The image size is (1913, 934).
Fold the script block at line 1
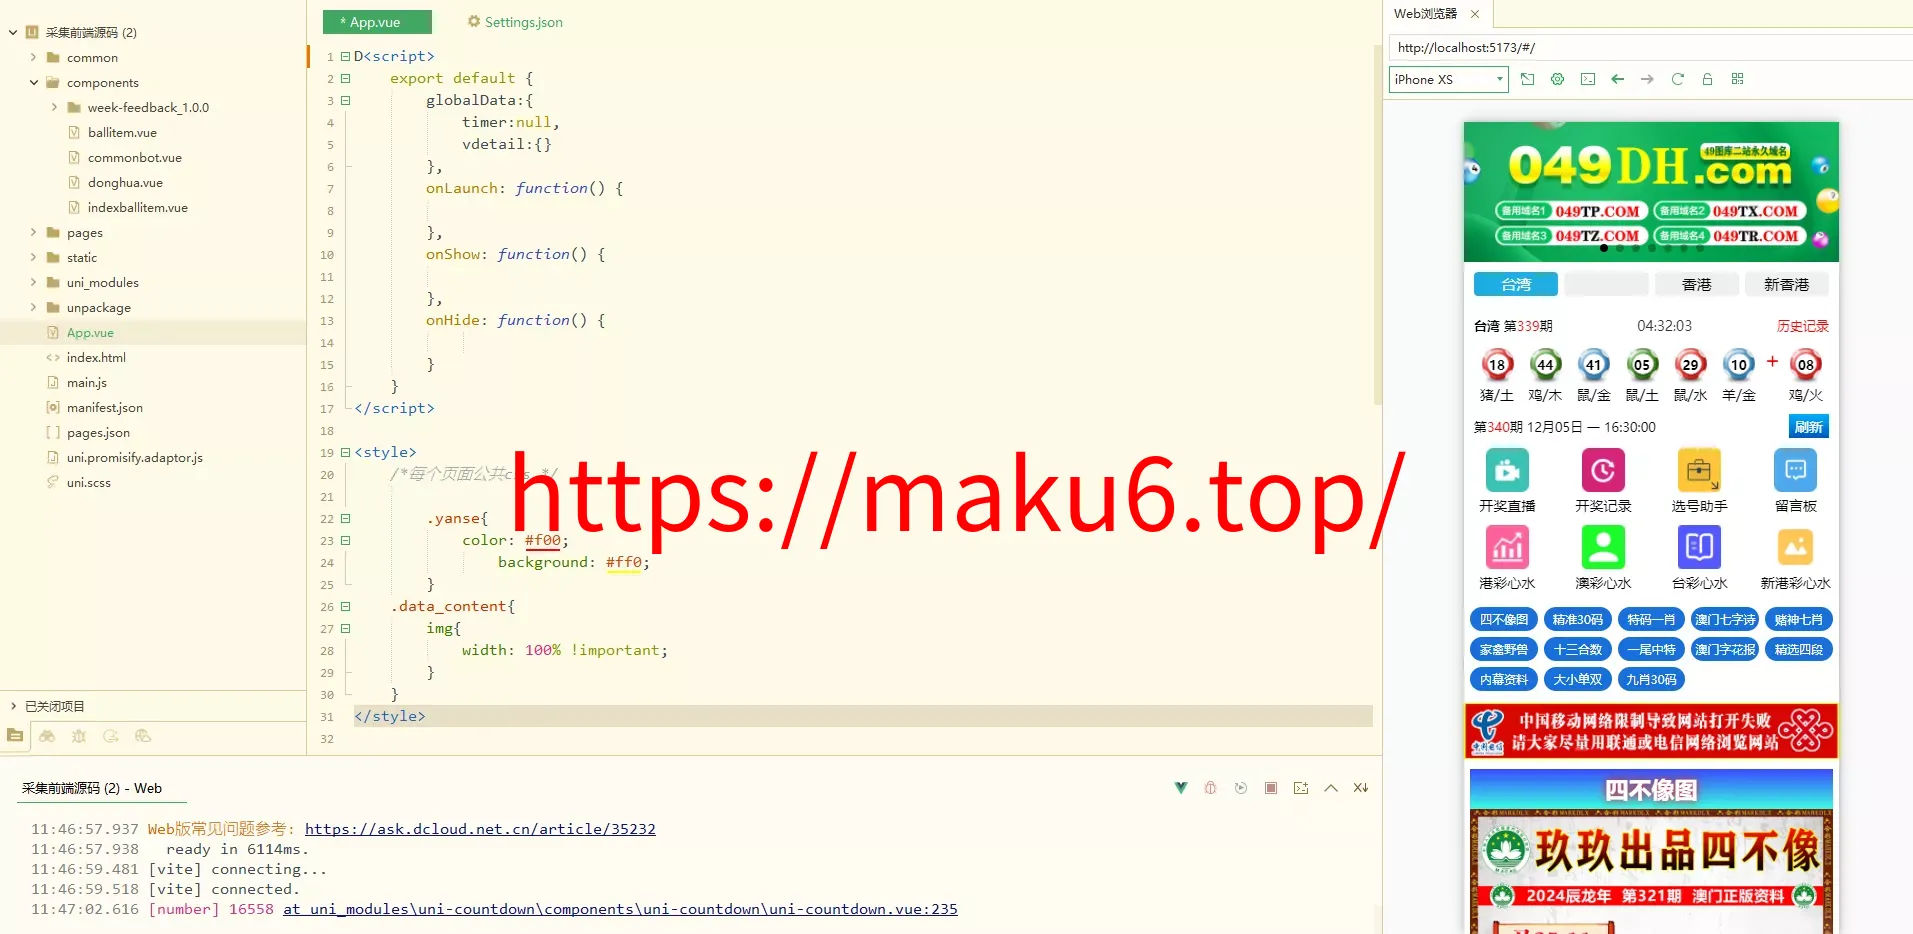coord(345,57)
